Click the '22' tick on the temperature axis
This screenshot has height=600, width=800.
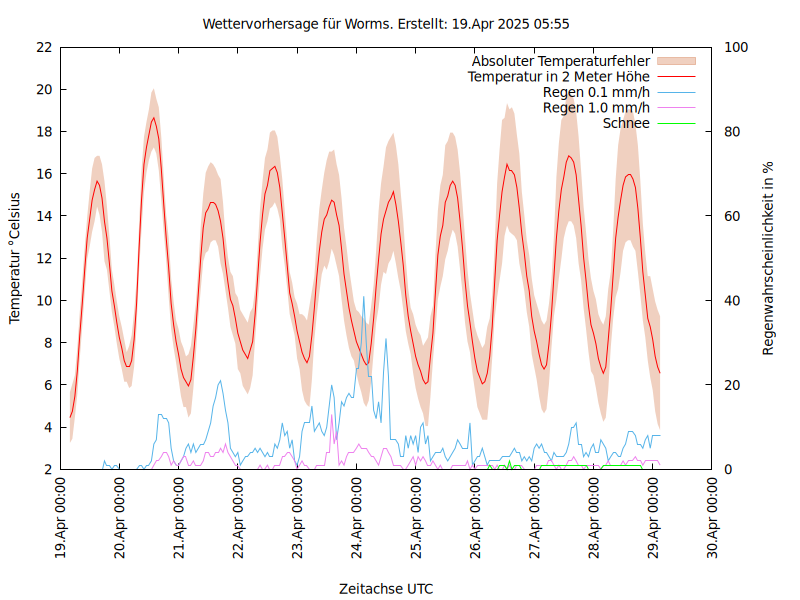pos(44,47)
